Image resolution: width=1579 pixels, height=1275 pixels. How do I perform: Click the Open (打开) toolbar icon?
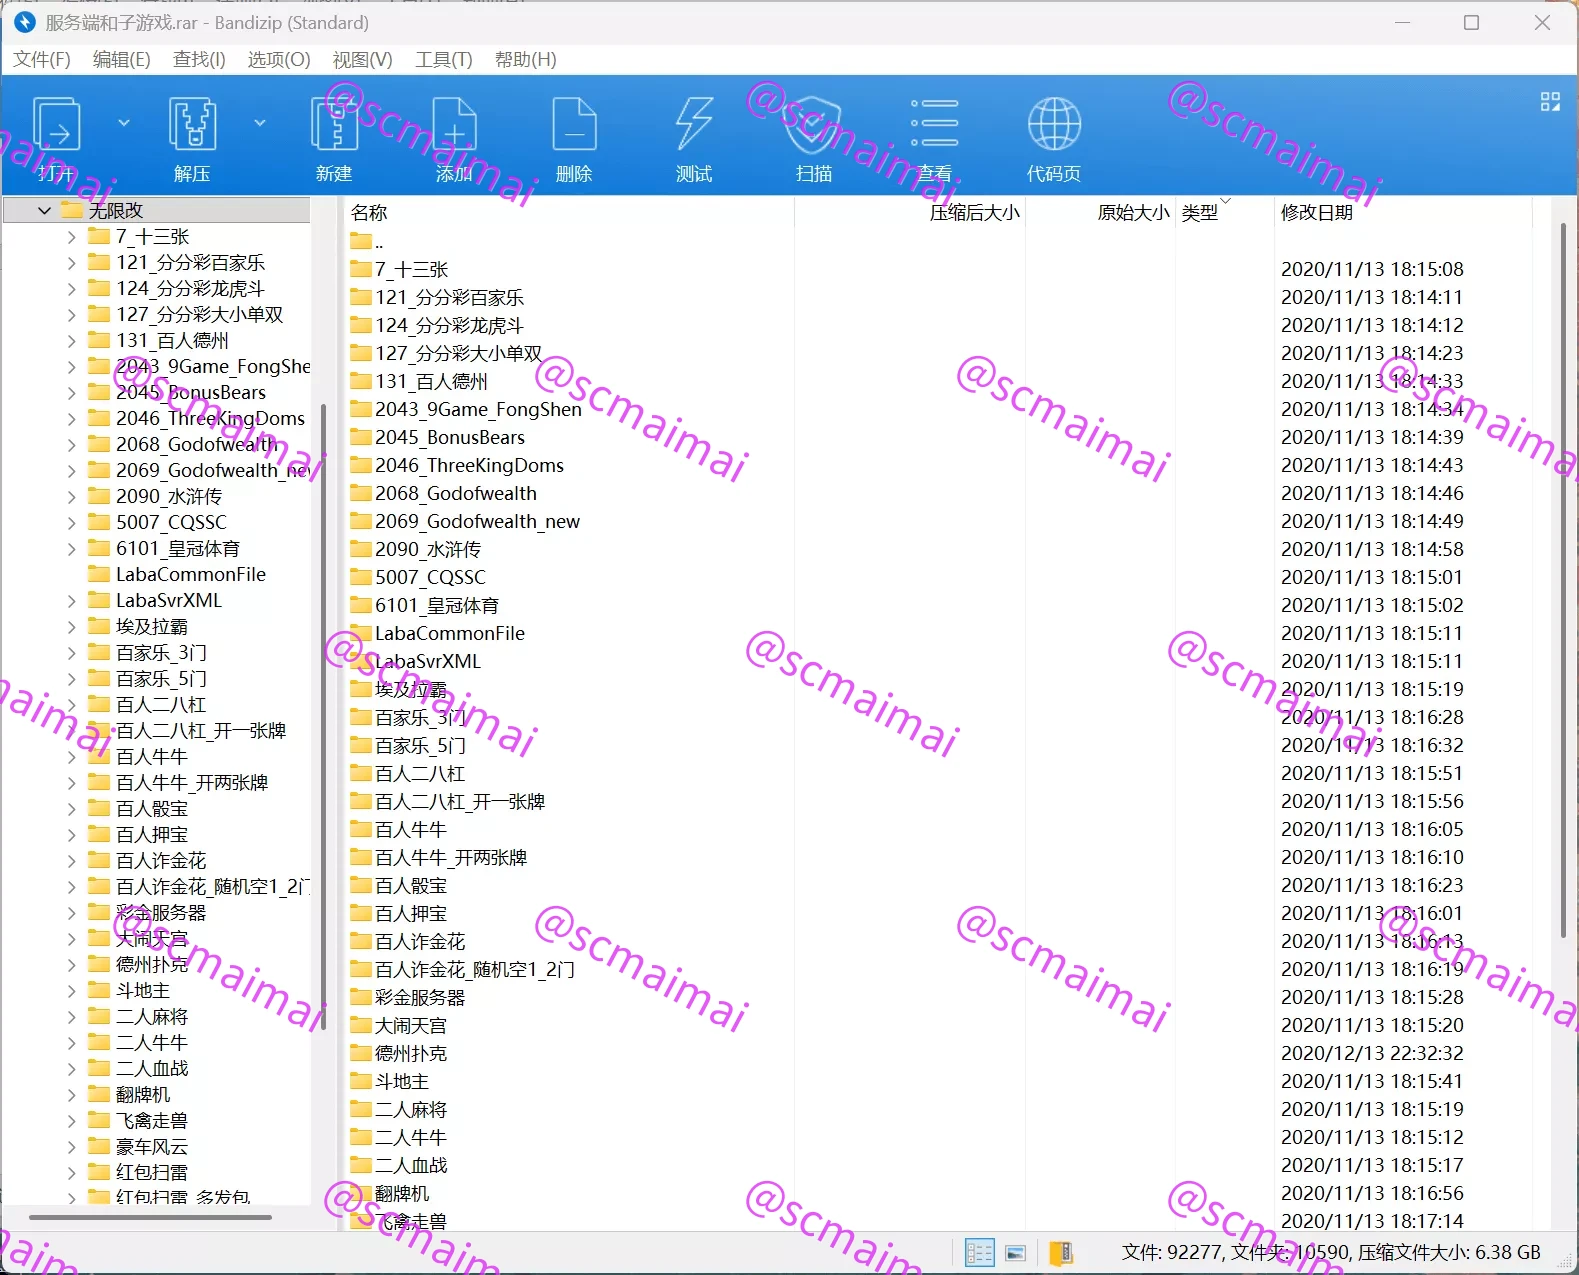pos(57,126)
